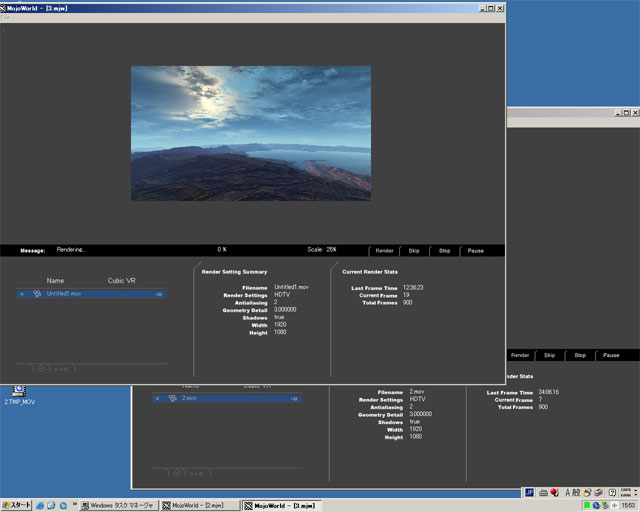The image size is (640, 512).
Task: Click the Name column header
Action: (55, 280)
